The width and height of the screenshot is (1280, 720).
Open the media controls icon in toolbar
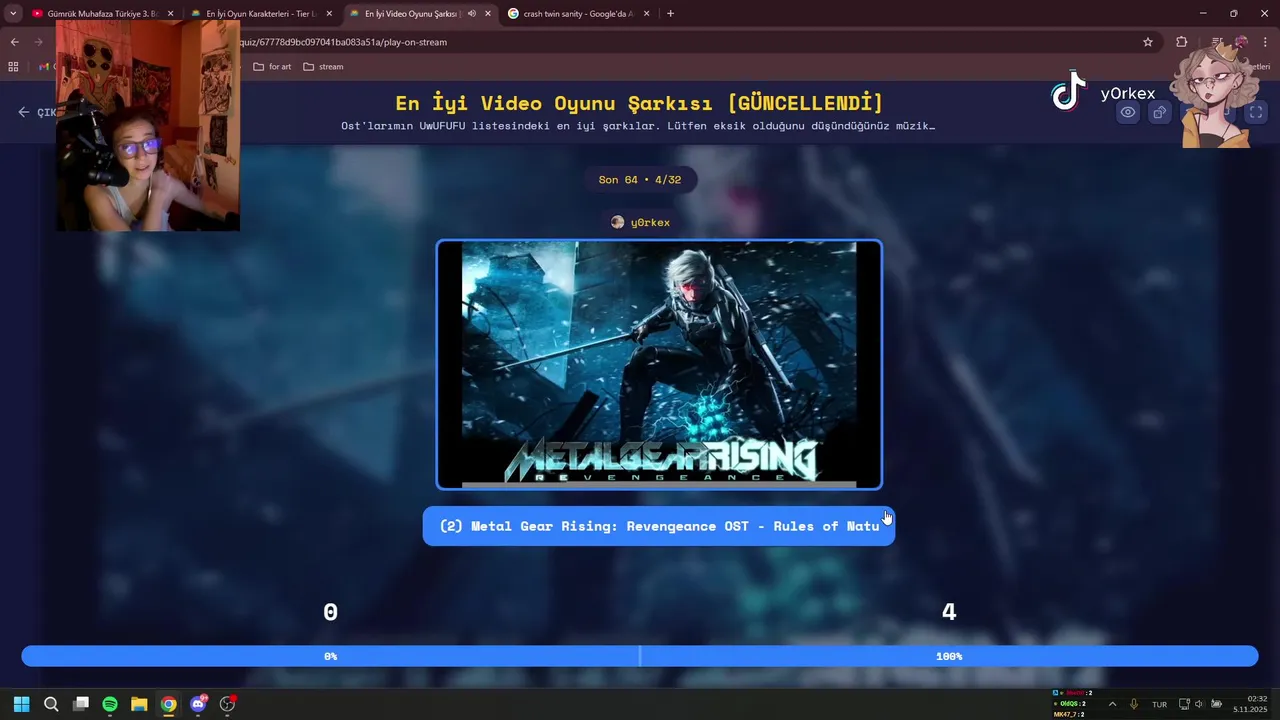click(1216, 42)
